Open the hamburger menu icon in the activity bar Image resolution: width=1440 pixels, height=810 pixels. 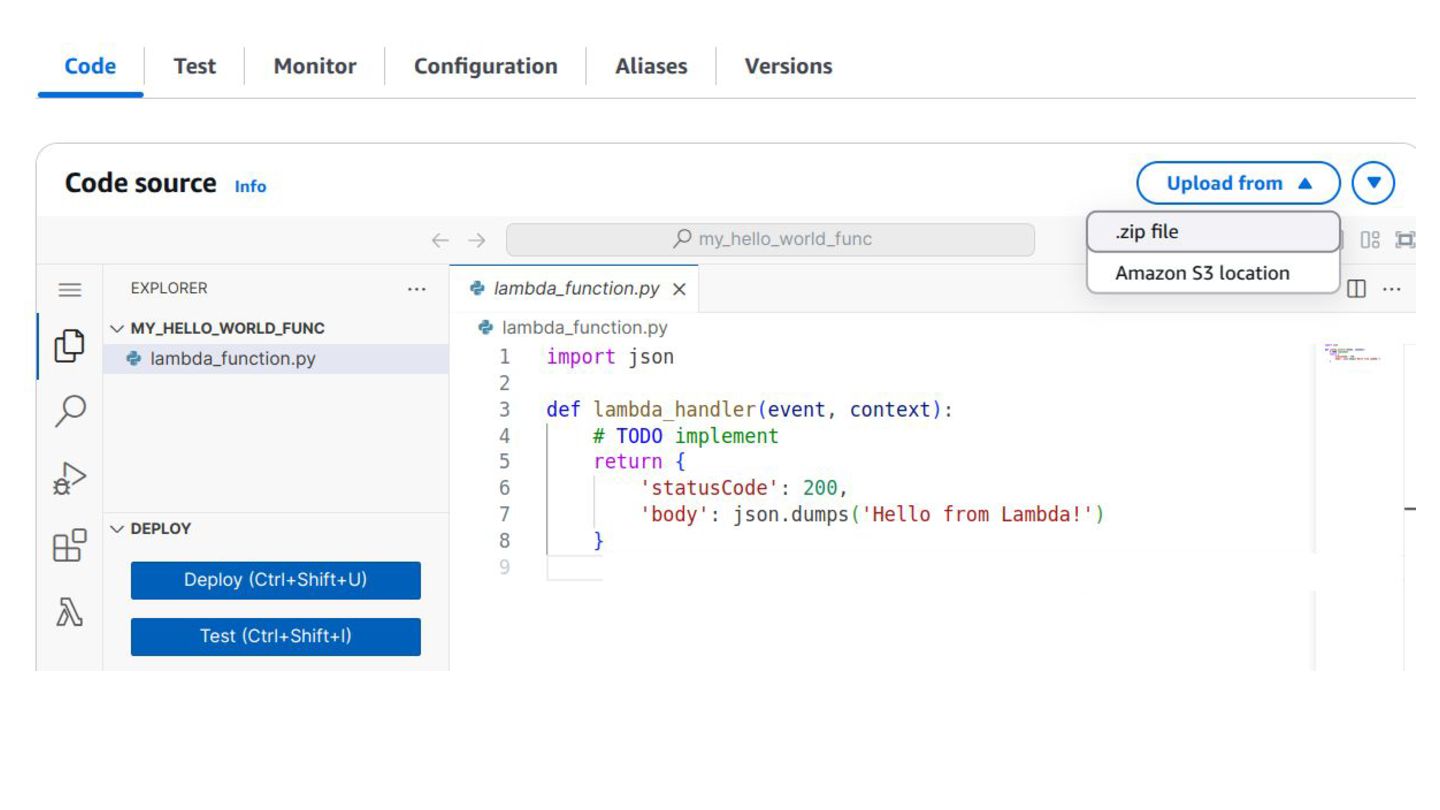click(x=69, y=290)
